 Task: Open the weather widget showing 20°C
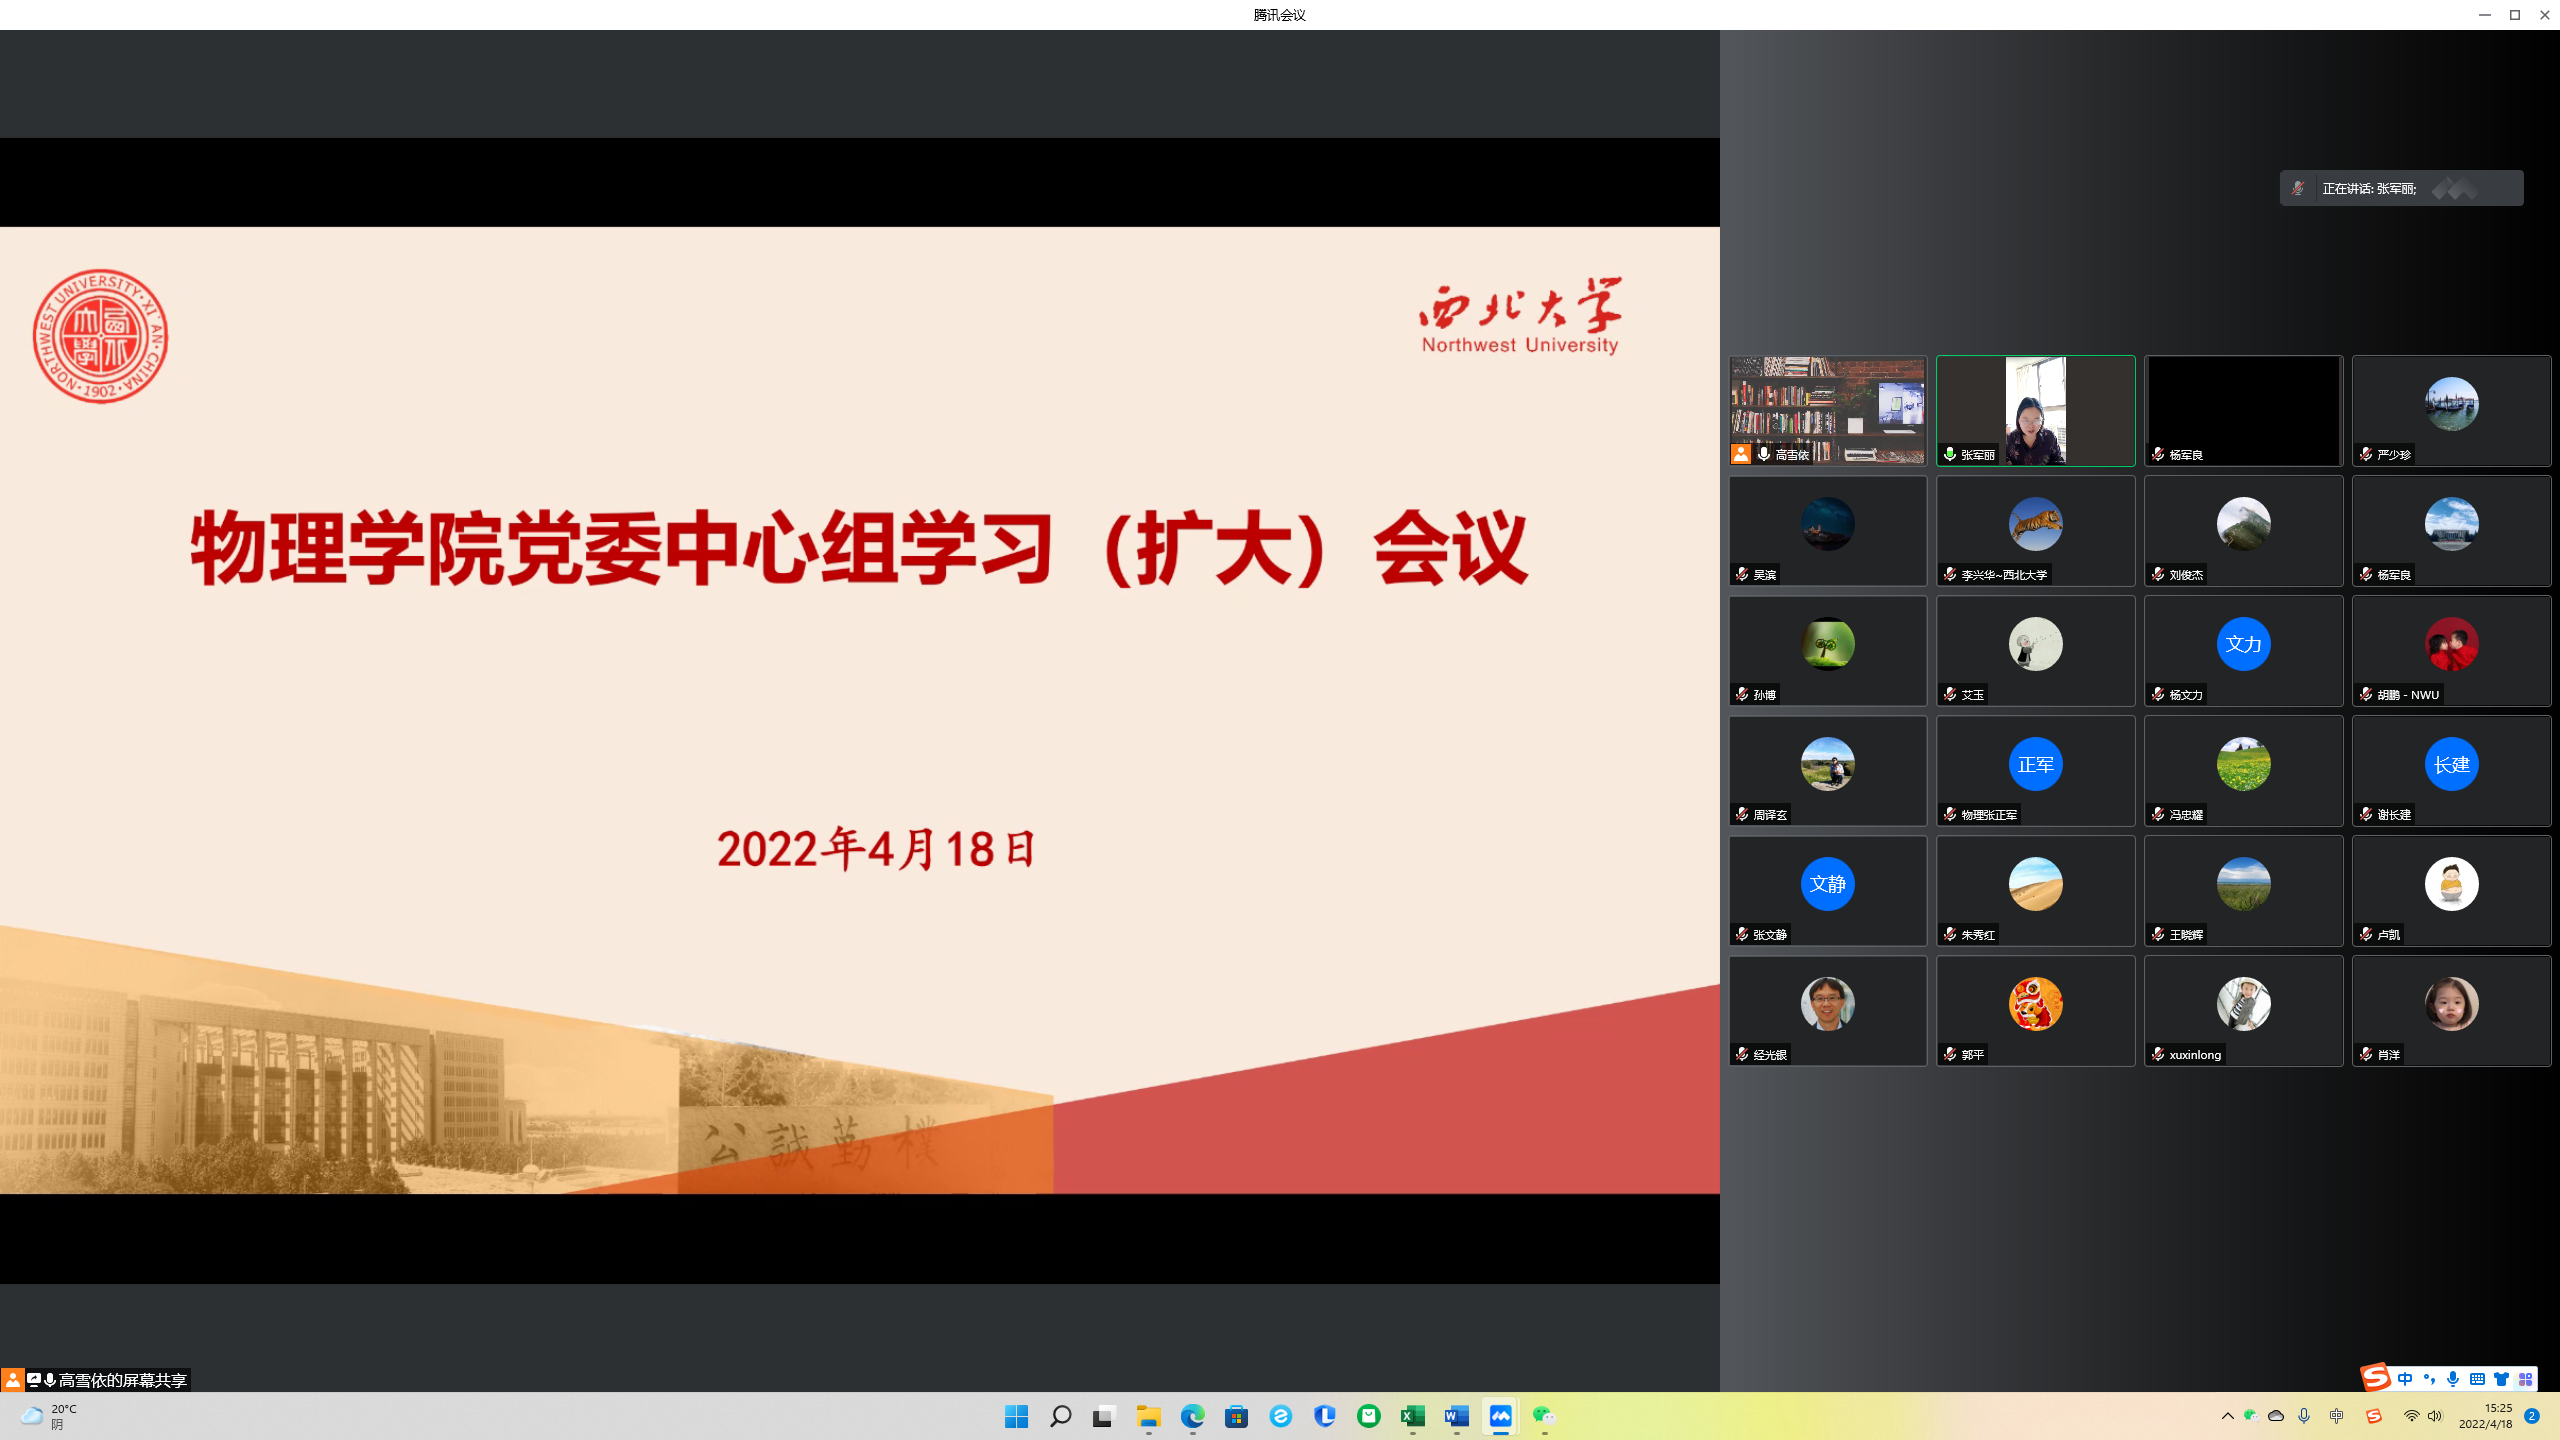click(x=50, y=1416)
